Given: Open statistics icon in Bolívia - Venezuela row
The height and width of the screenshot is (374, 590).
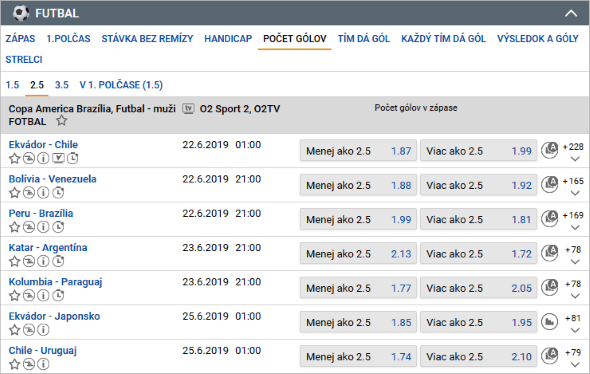Looking at the screenshot, I should [x=549, y=185].
